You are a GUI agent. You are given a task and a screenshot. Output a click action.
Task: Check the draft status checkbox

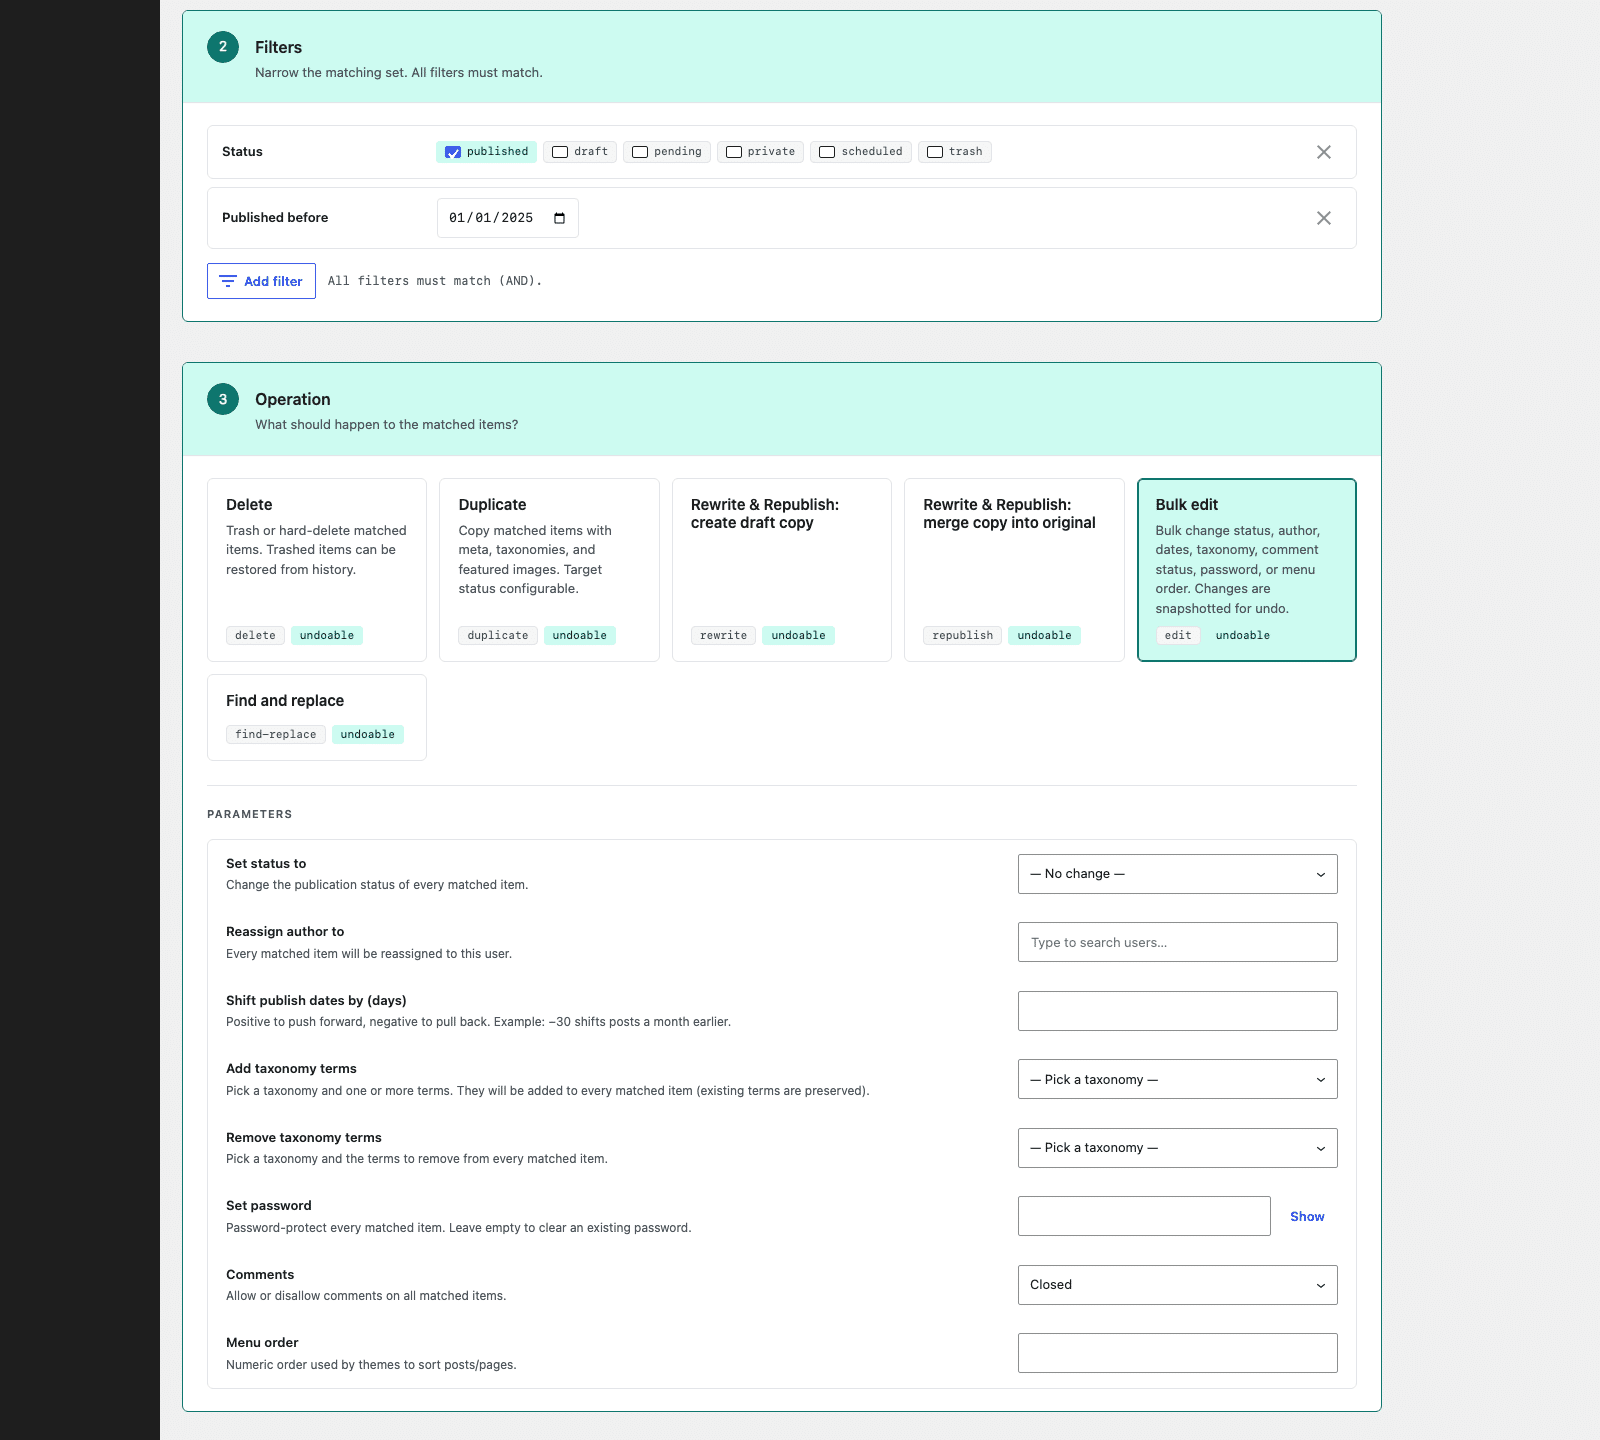pyautogui.click(x=560, y=152)
